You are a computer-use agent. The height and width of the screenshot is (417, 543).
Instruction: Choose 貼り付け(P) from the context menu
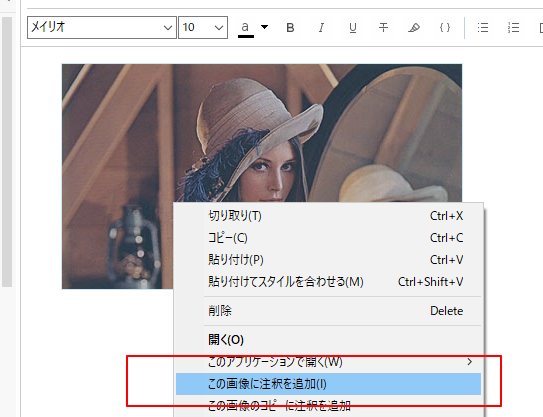[328, 259]
